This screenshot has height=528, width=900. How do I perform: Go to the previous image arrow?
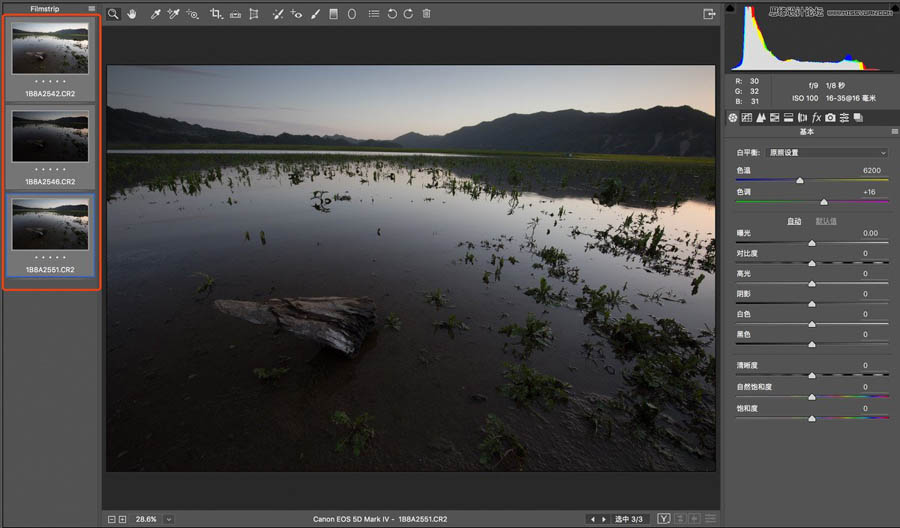[x=593, y=519]
